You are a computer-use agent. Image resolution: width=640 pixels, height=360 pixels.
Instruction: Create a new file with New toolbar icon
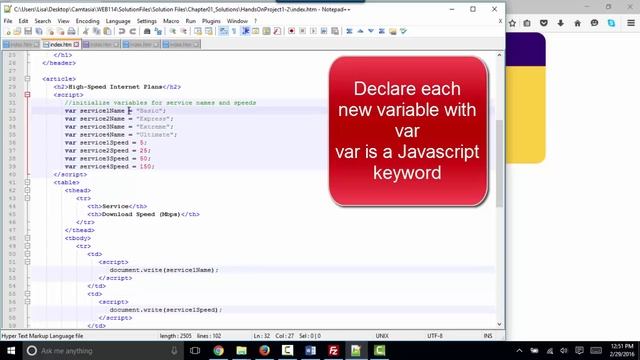pos(7,31)
